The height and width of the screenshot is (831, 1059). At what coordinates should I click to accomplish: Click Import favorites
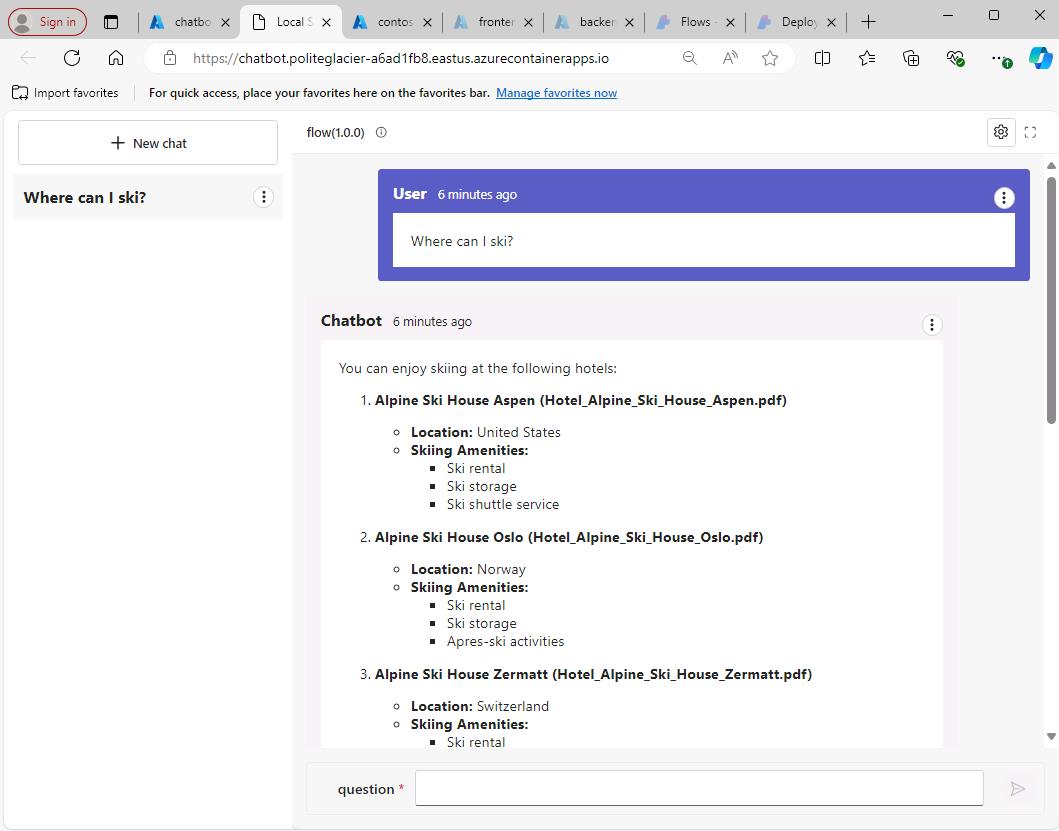click(x=66, y=93)
